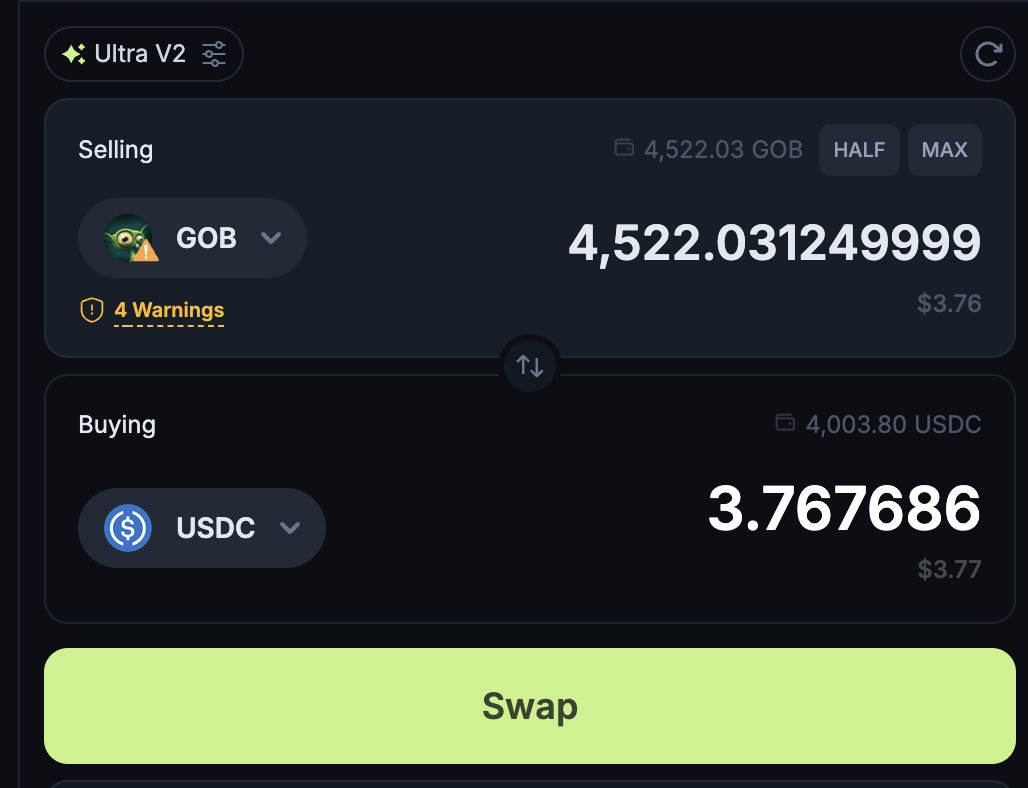Click the refresh quote icon
The image size is (1028, 788).
(x=988, y=54)
